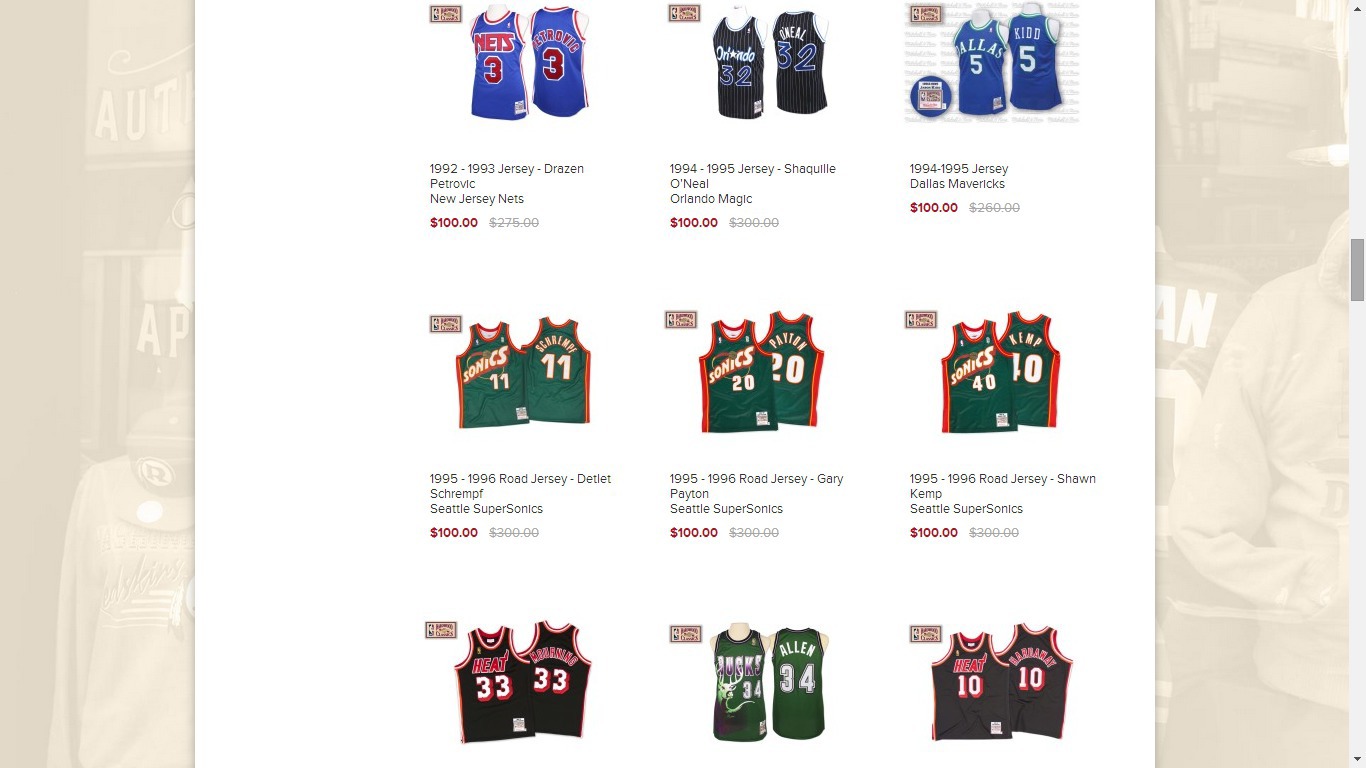Open the 1994-1995 Dallas Mavericks jersey link
The height and width of the screenshot is (768, 1366).
[959, 176]
